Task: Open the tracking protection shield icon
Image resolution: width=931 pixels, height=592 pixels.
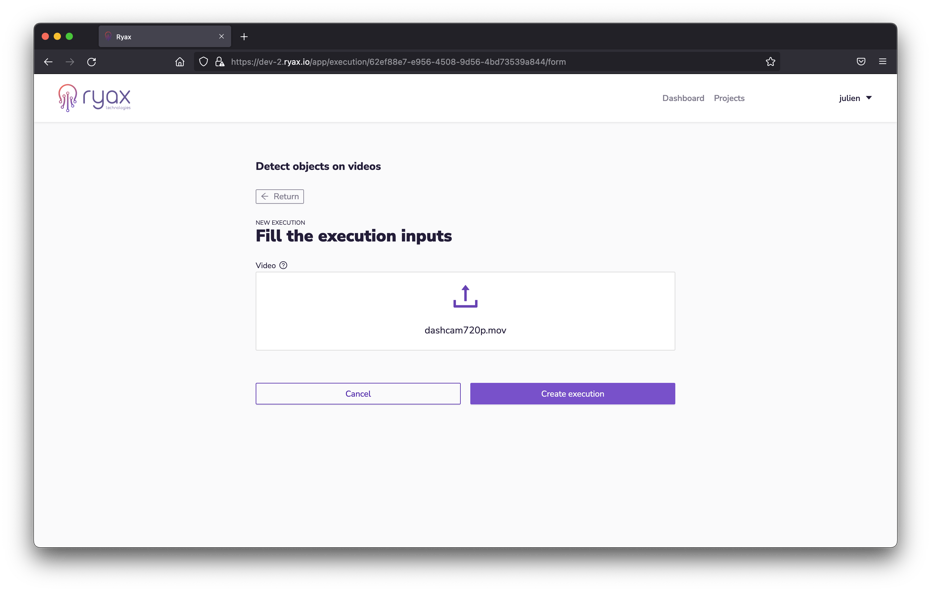Action: click(x=204, y=62)
